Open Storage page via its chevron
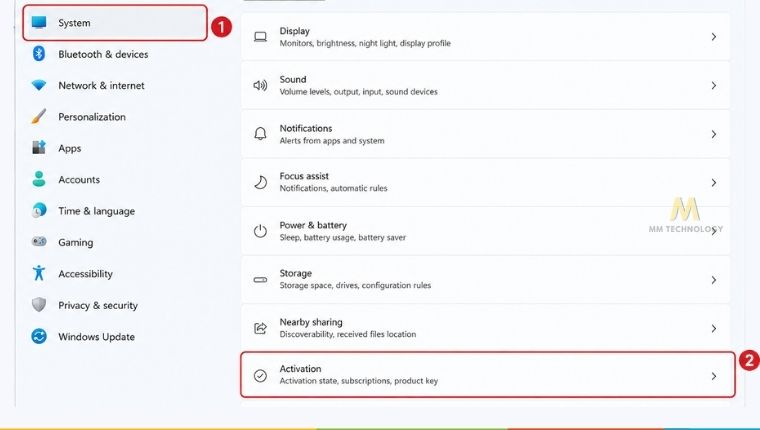This screenshot has height=430, width=760. click(713, 280)
